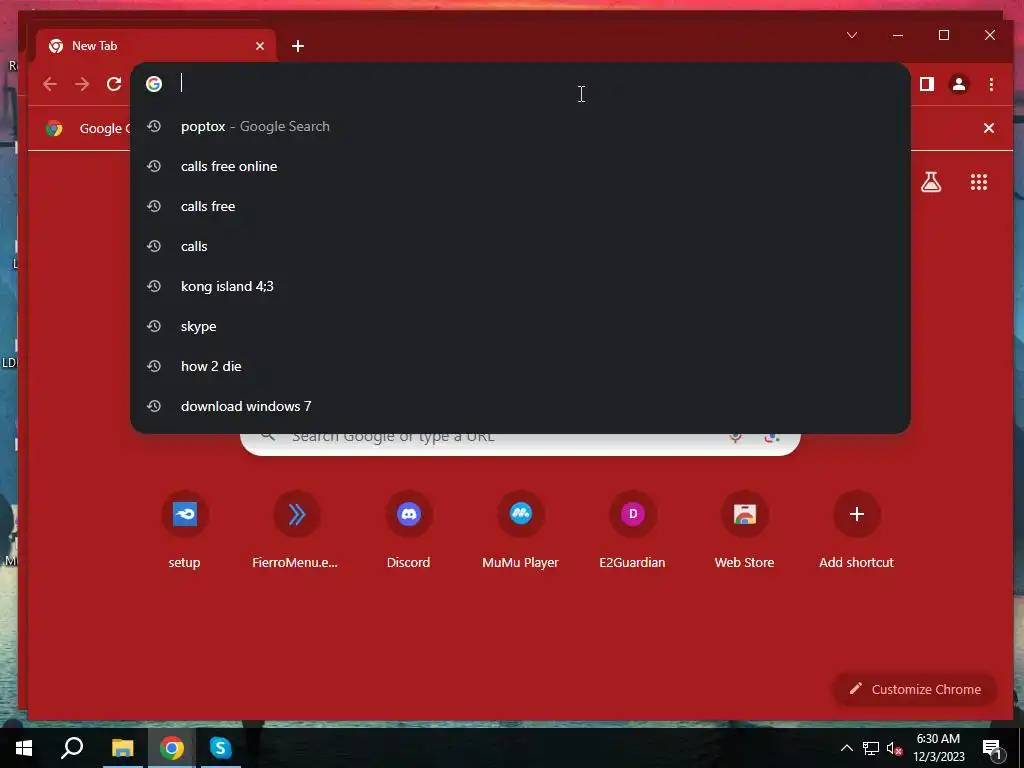Choose the 'poptox' search suggestion
This screenshot has height=768, width=1024.
coord(520,127)
